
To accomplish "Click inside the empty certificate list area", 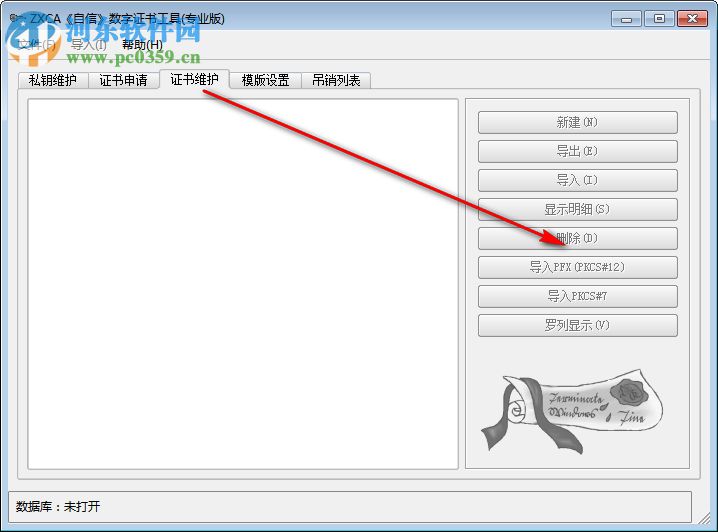I will tap(243, 284).
